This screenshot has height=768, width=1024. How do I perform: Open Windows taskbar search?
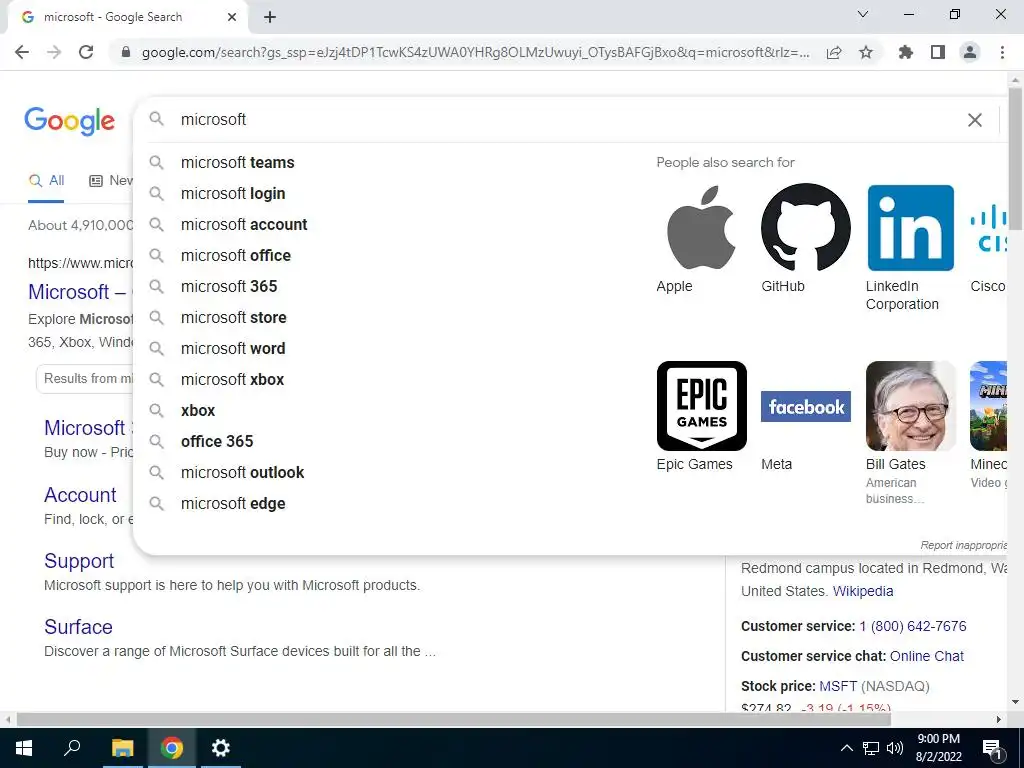[72, 748]
